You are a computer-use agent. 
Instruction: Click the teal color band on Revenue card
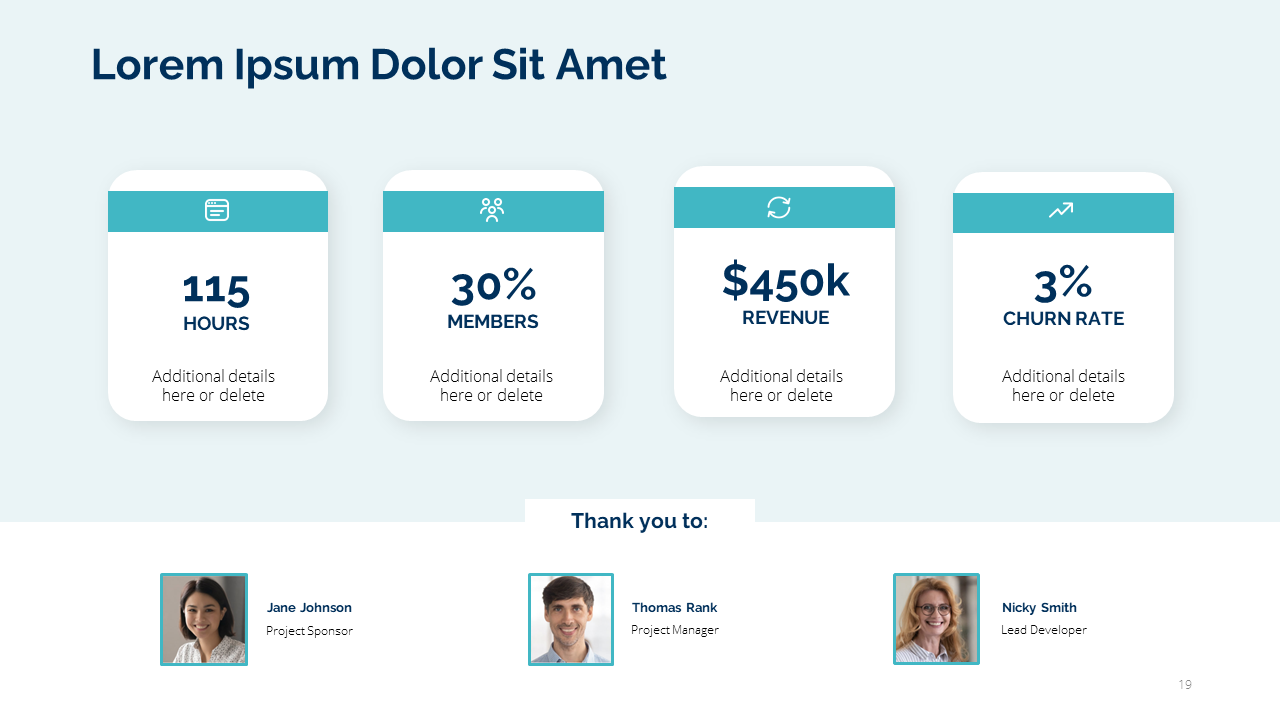click(720, 208)
